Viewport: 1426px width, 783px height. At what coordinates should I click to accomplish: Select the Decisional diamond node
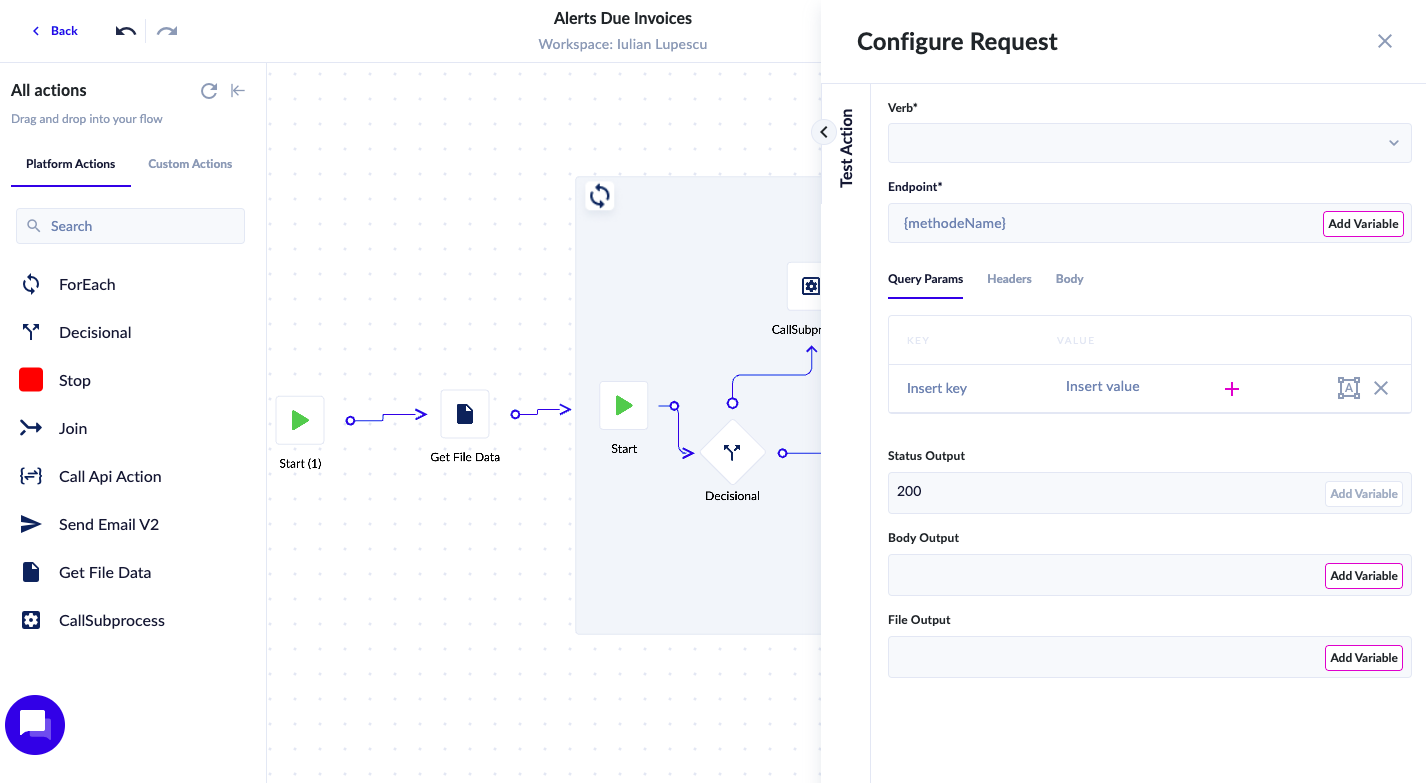point(732,453)
